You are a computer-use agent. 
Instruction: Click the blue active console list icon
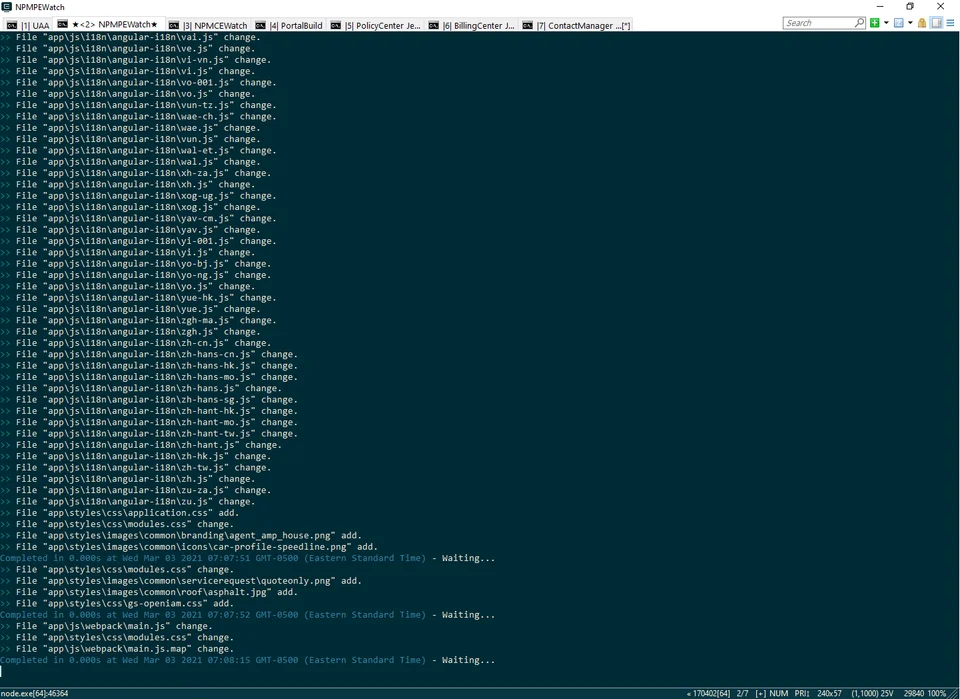tap(899, 23)
